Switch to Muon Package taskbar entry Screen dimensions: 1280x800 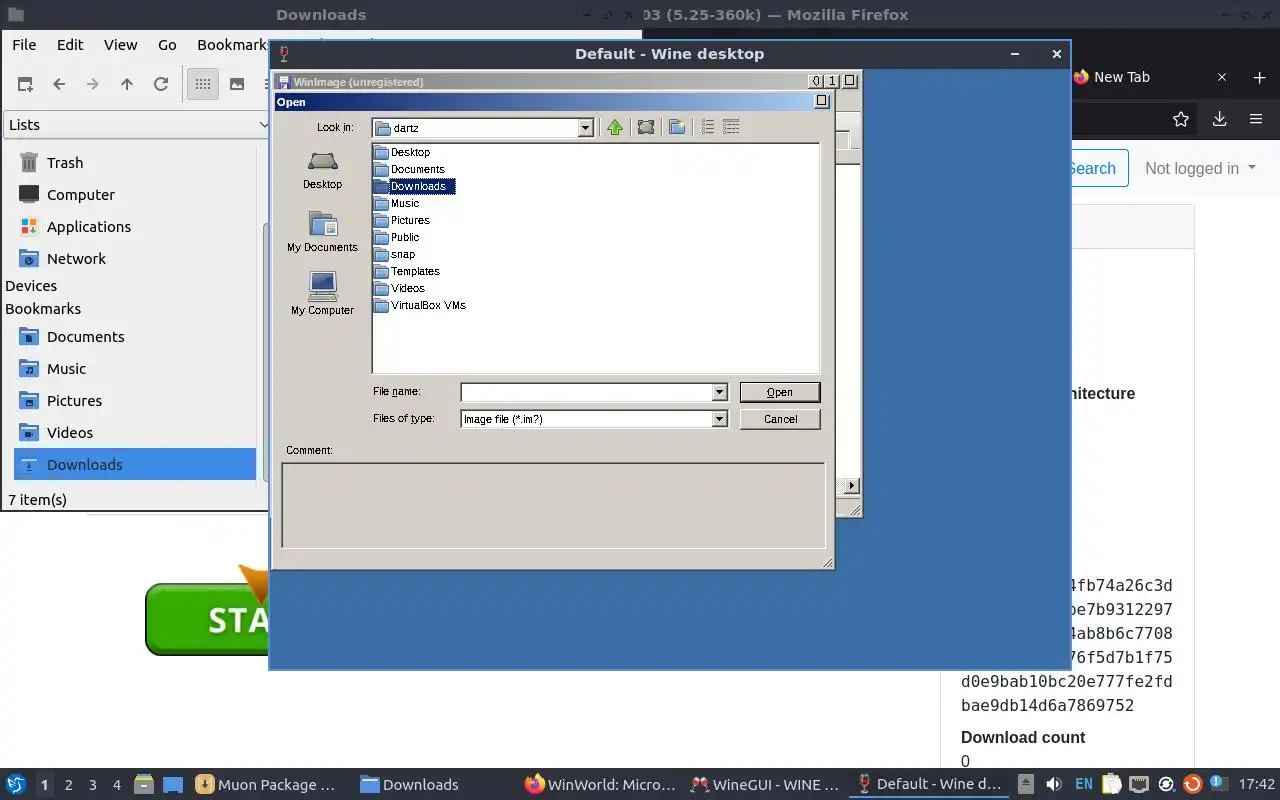(x=267, y=785)
